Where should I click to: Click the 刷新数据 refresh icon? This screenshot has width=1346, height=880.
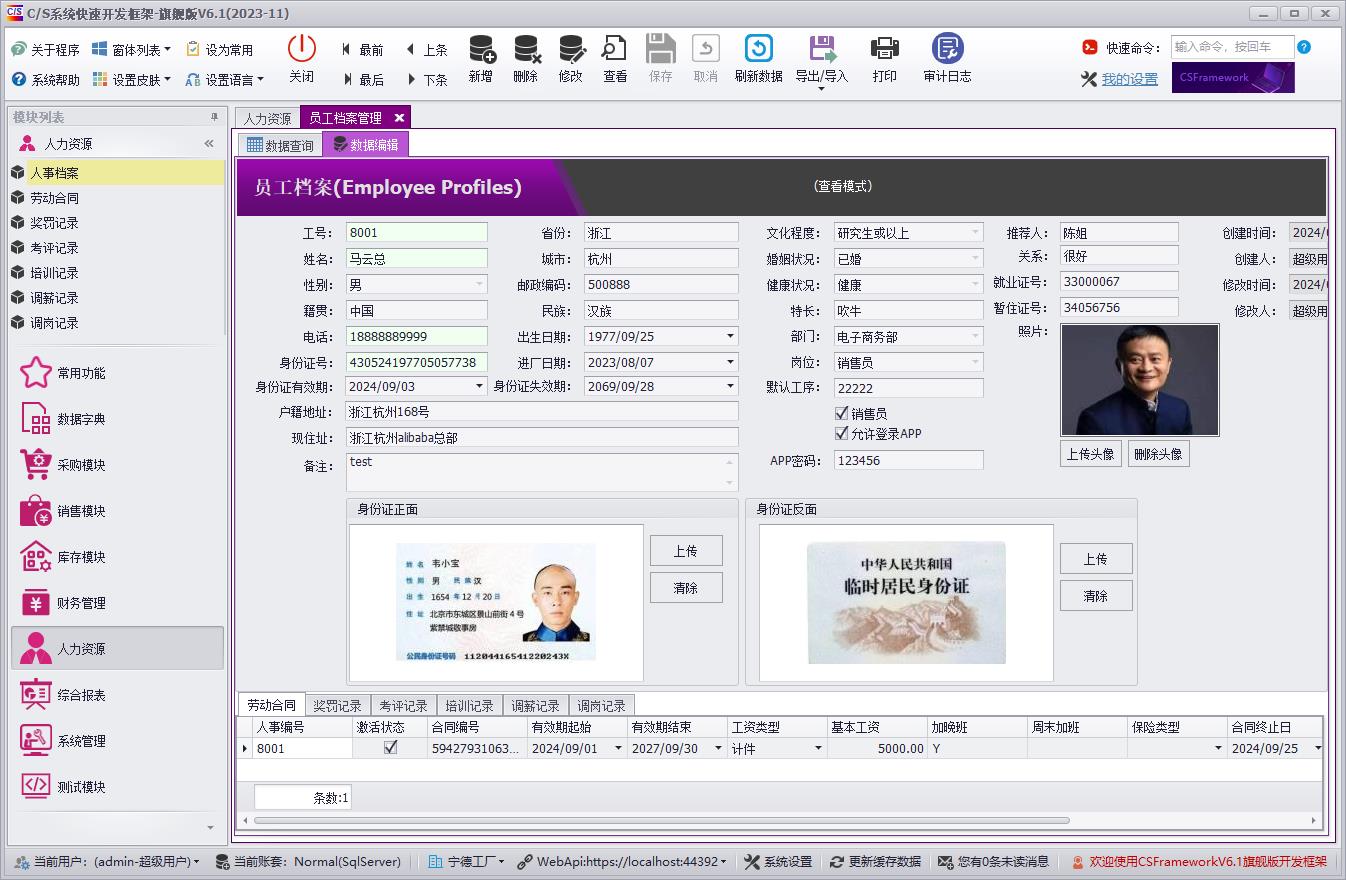[x=758, y=58]
